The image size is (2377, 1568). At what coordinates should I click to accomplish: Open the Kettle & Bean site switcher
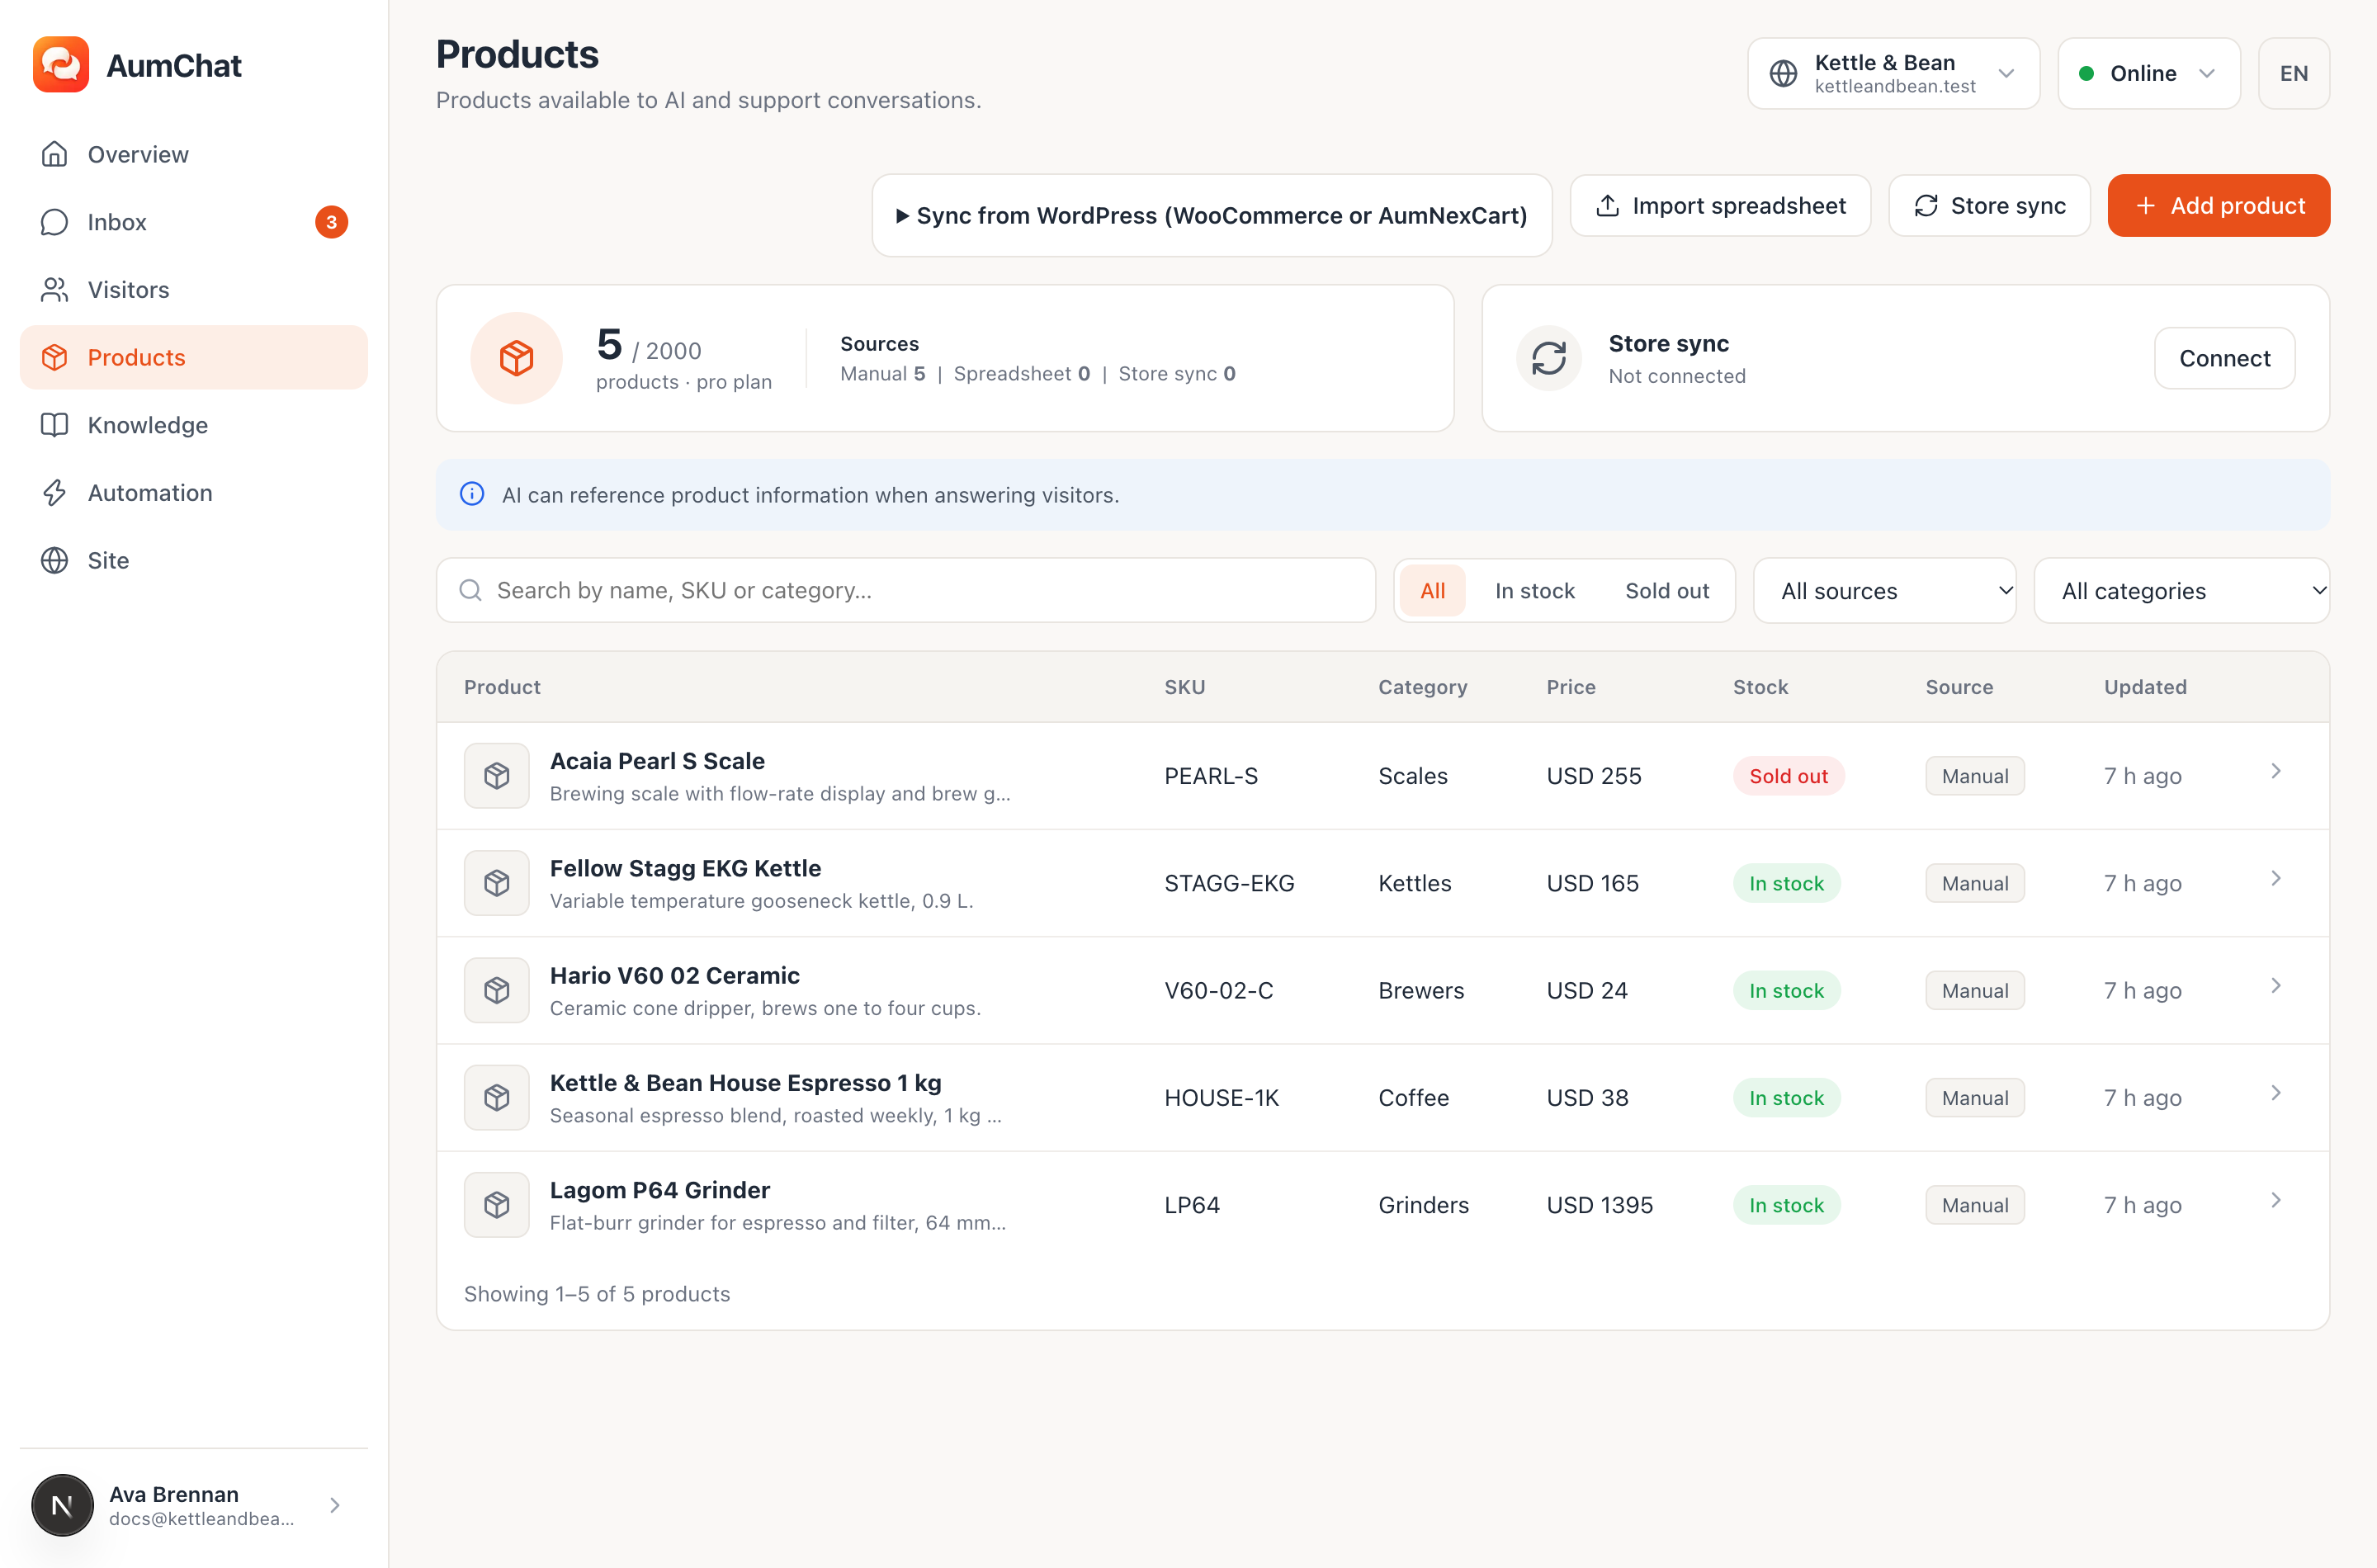click(x=1893, y=73)
